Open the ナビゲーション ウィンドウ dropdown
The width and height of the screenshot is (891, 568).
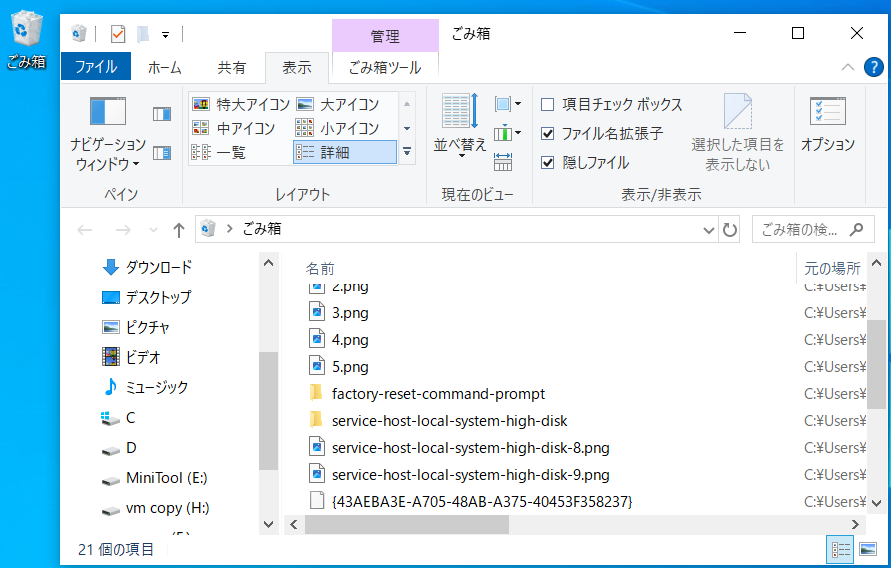pos(108,134)
